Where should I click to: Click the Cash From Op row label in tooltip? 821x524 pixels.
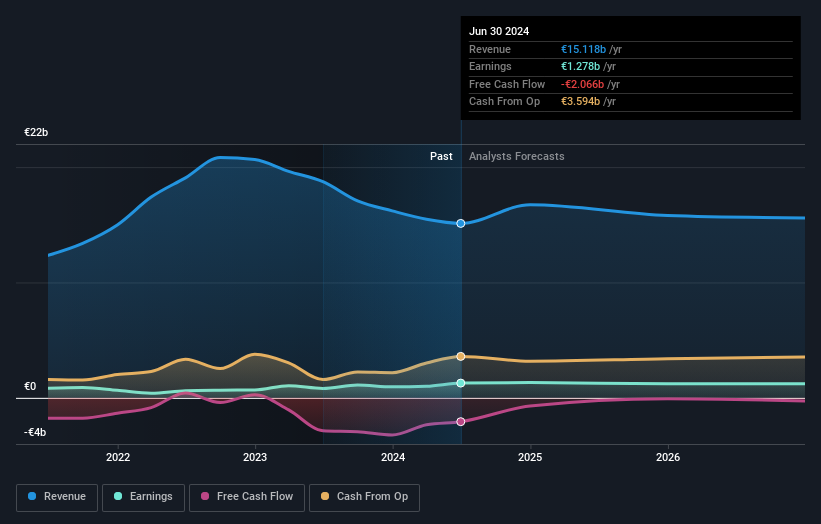click(504, 102)
